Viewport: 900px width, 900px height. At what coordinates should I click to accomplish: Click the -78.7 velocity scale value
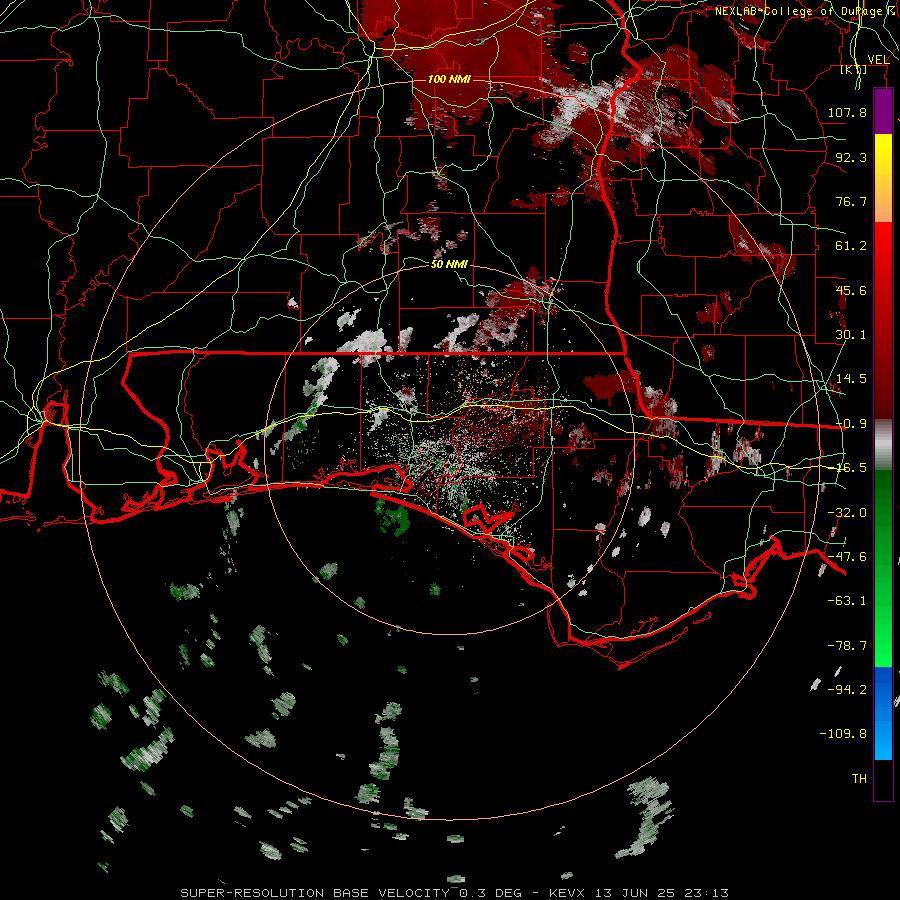click(x=847, y=646)
